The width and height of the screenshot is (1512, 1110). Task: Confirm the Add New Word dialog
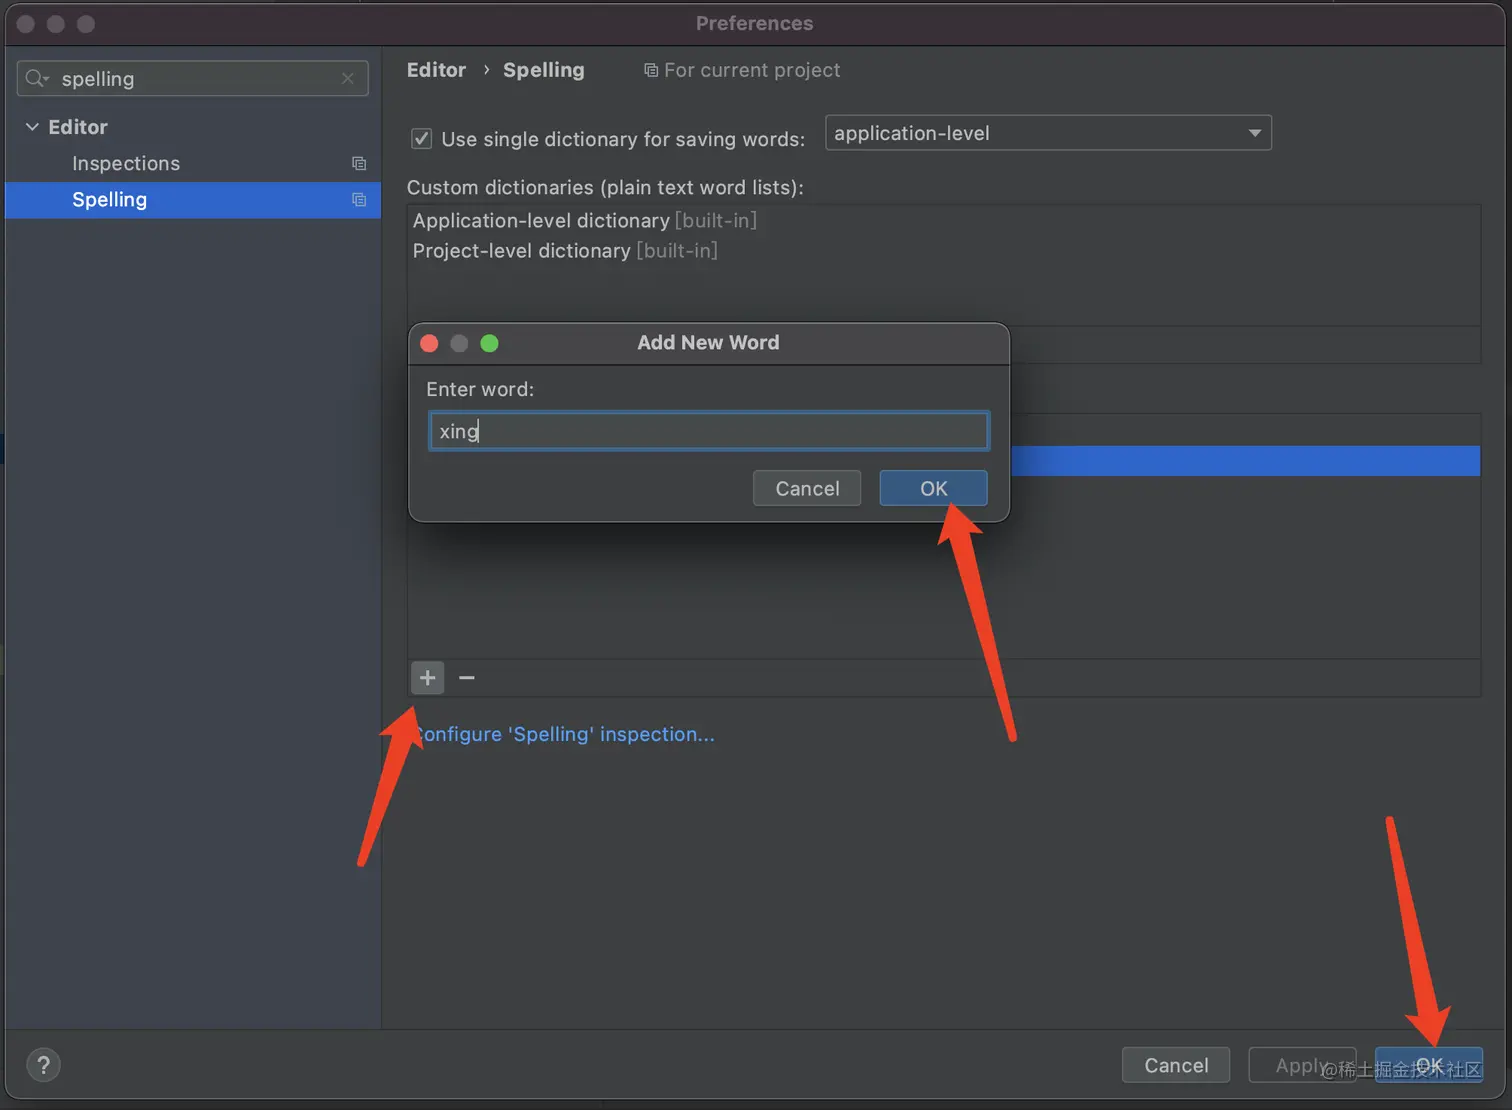click(933, 488)
